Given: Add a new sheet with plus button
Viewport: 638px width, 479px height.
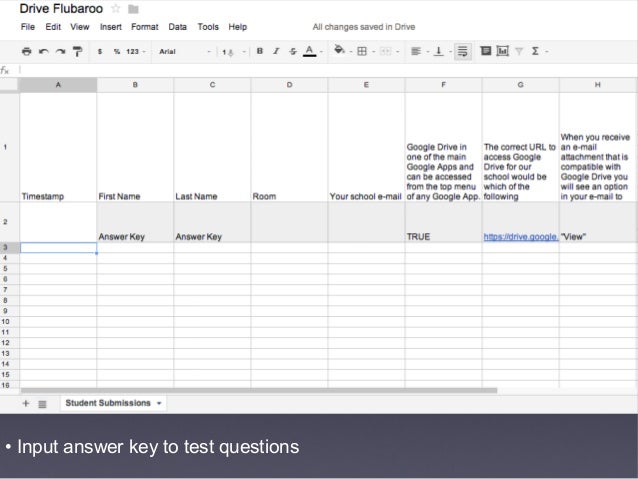Looking at the screenshot, I should click(26, 403).
